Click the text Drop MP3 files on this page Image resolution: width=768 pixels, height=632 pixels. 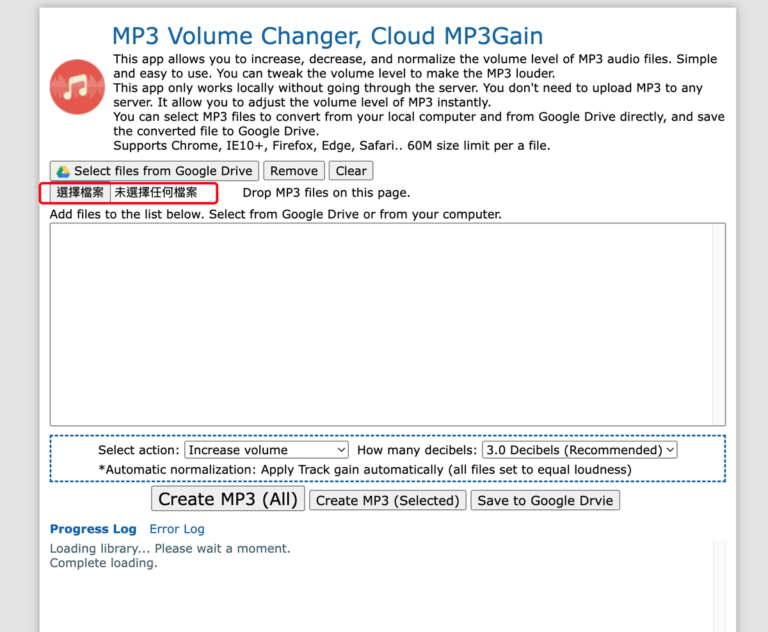(x=326, y=193)
